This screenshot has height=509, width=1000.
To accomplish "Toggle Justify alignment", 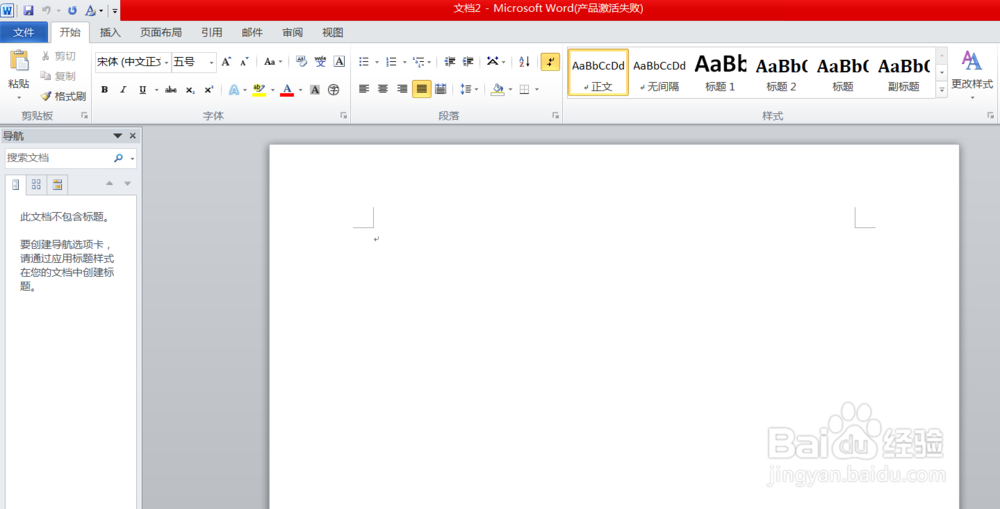I will coord(422,89).
